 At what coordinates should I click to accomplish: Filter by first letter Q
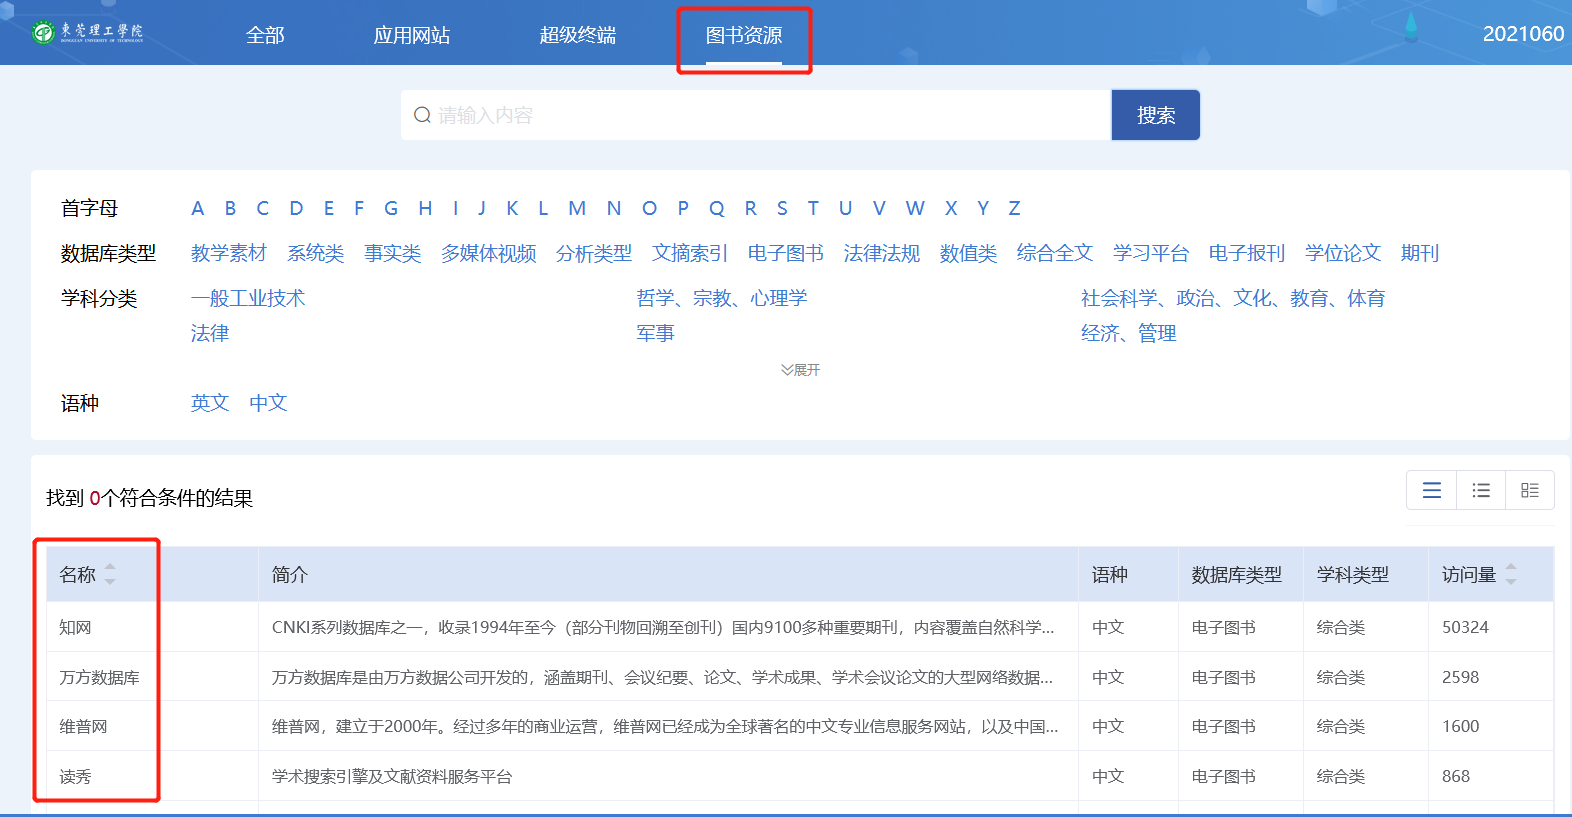point(717,208)
